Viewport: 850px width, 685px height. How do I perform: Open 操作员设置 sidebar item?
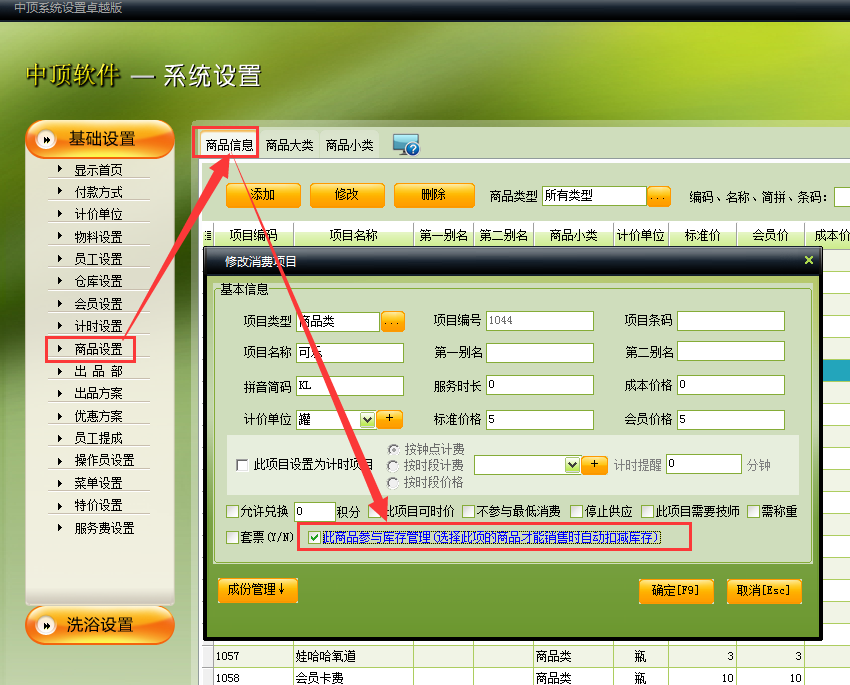[104, 460]
